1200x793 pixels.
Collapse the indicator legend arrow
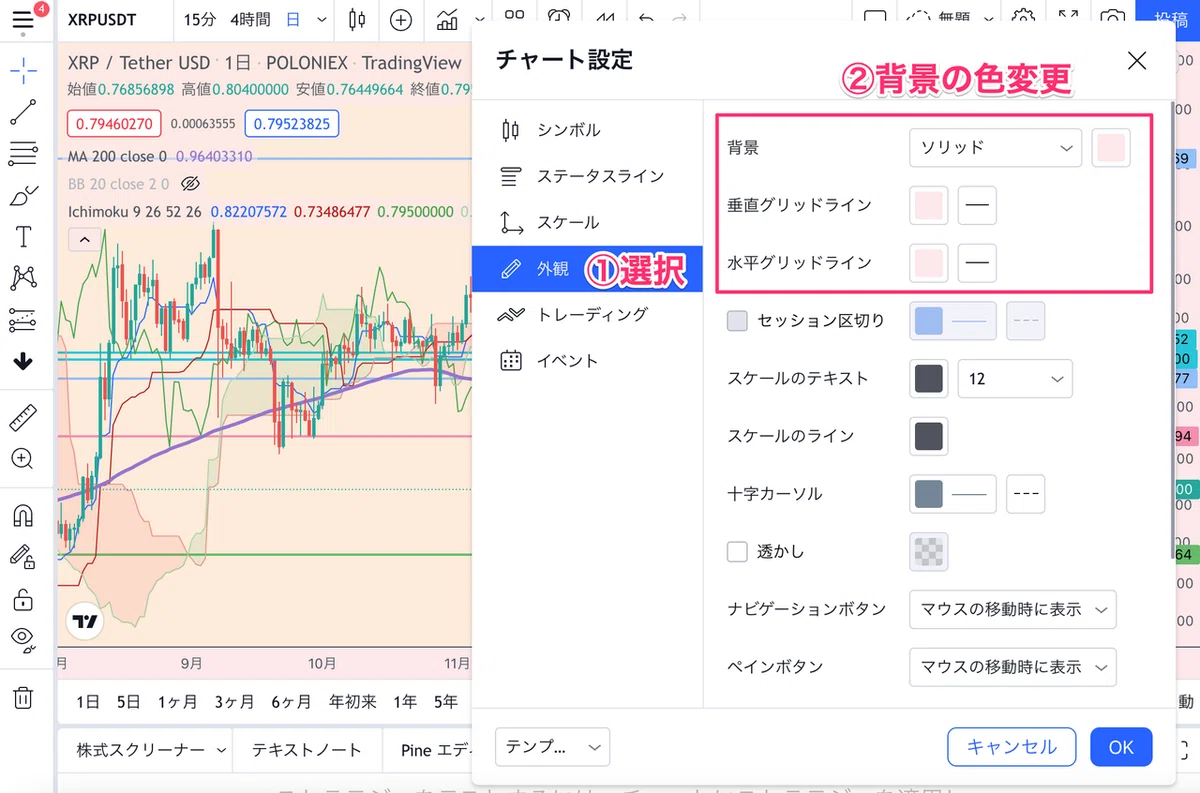[84, 240]
